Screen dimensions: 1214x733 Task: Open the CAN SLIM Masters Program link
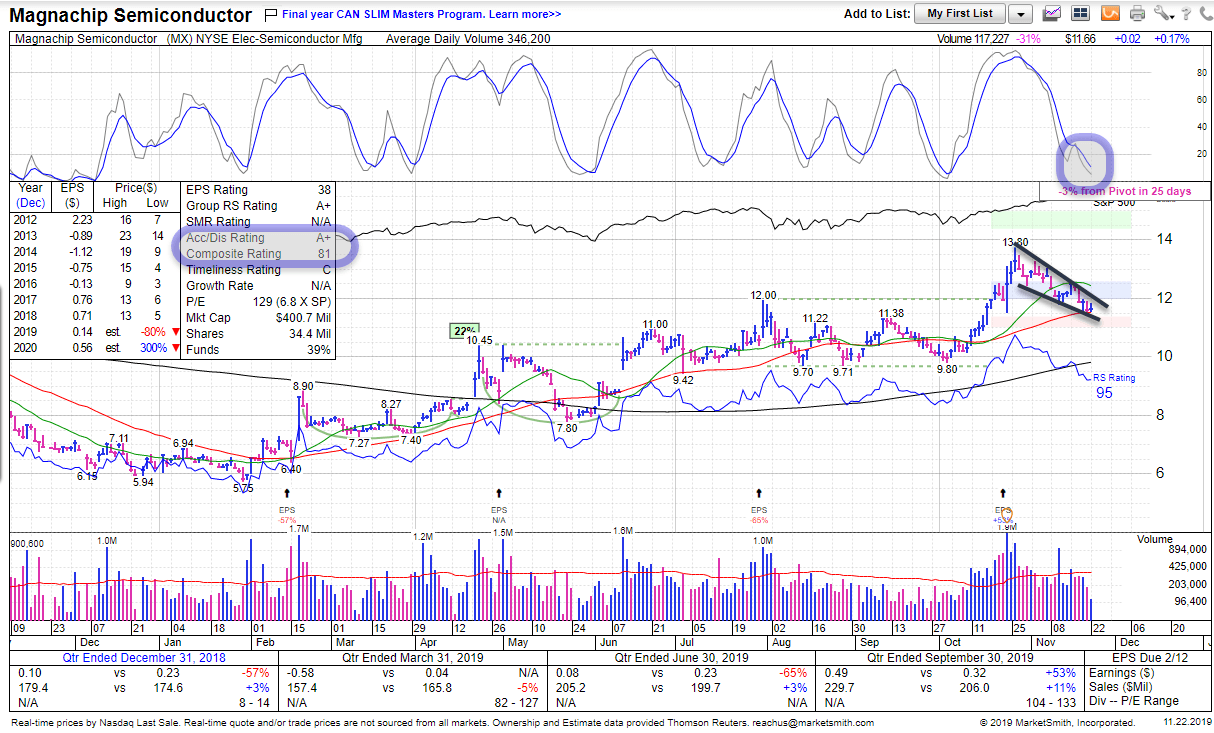click(421, 15)
